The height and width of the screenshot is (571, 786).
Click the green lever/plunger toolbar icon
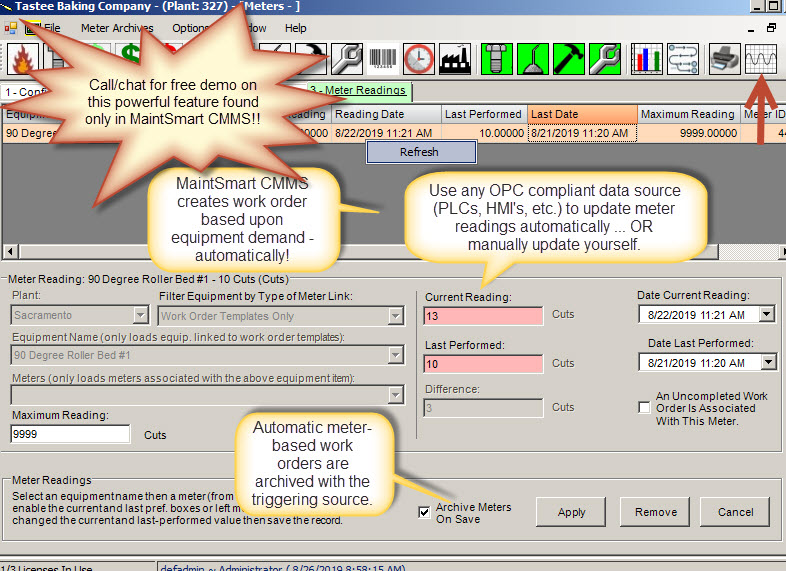pyautogui.click(x=533, y=59)
